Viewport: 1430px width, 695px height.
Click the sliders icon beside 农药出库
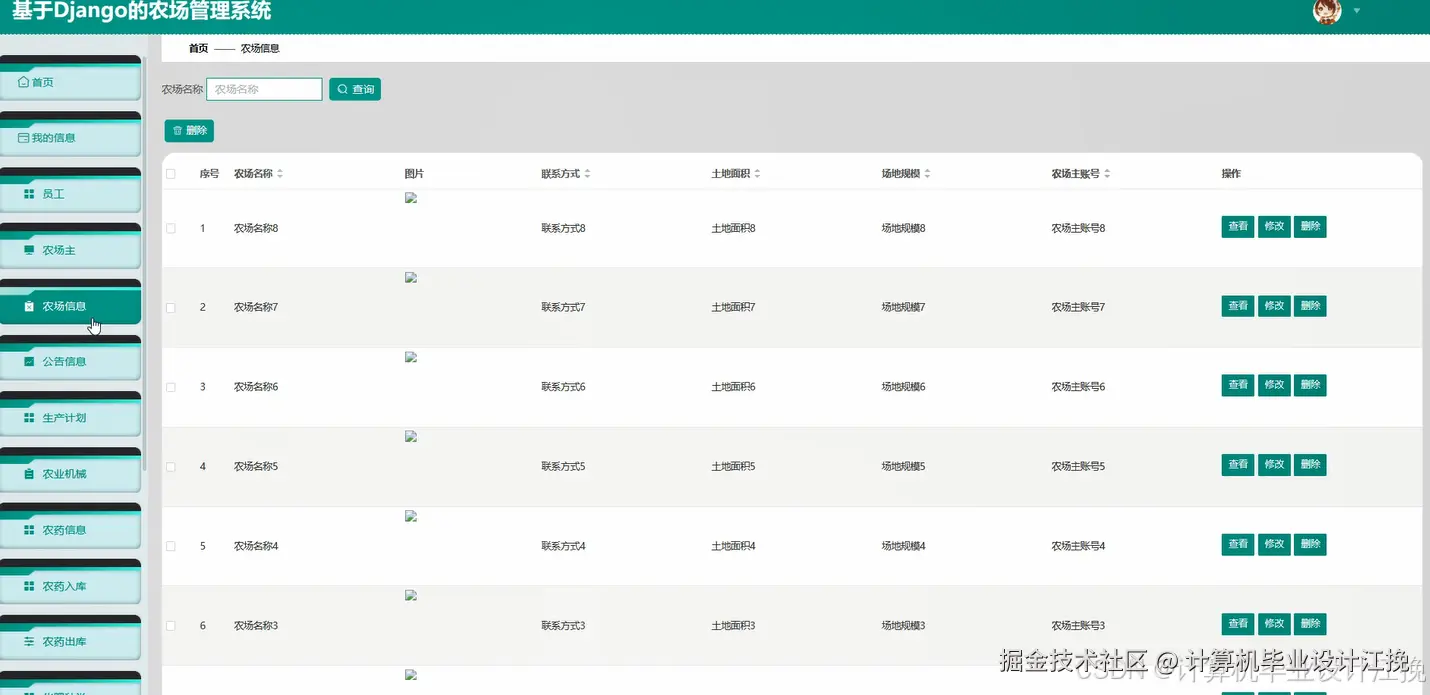pyautogui.click(x=29, y=642)
